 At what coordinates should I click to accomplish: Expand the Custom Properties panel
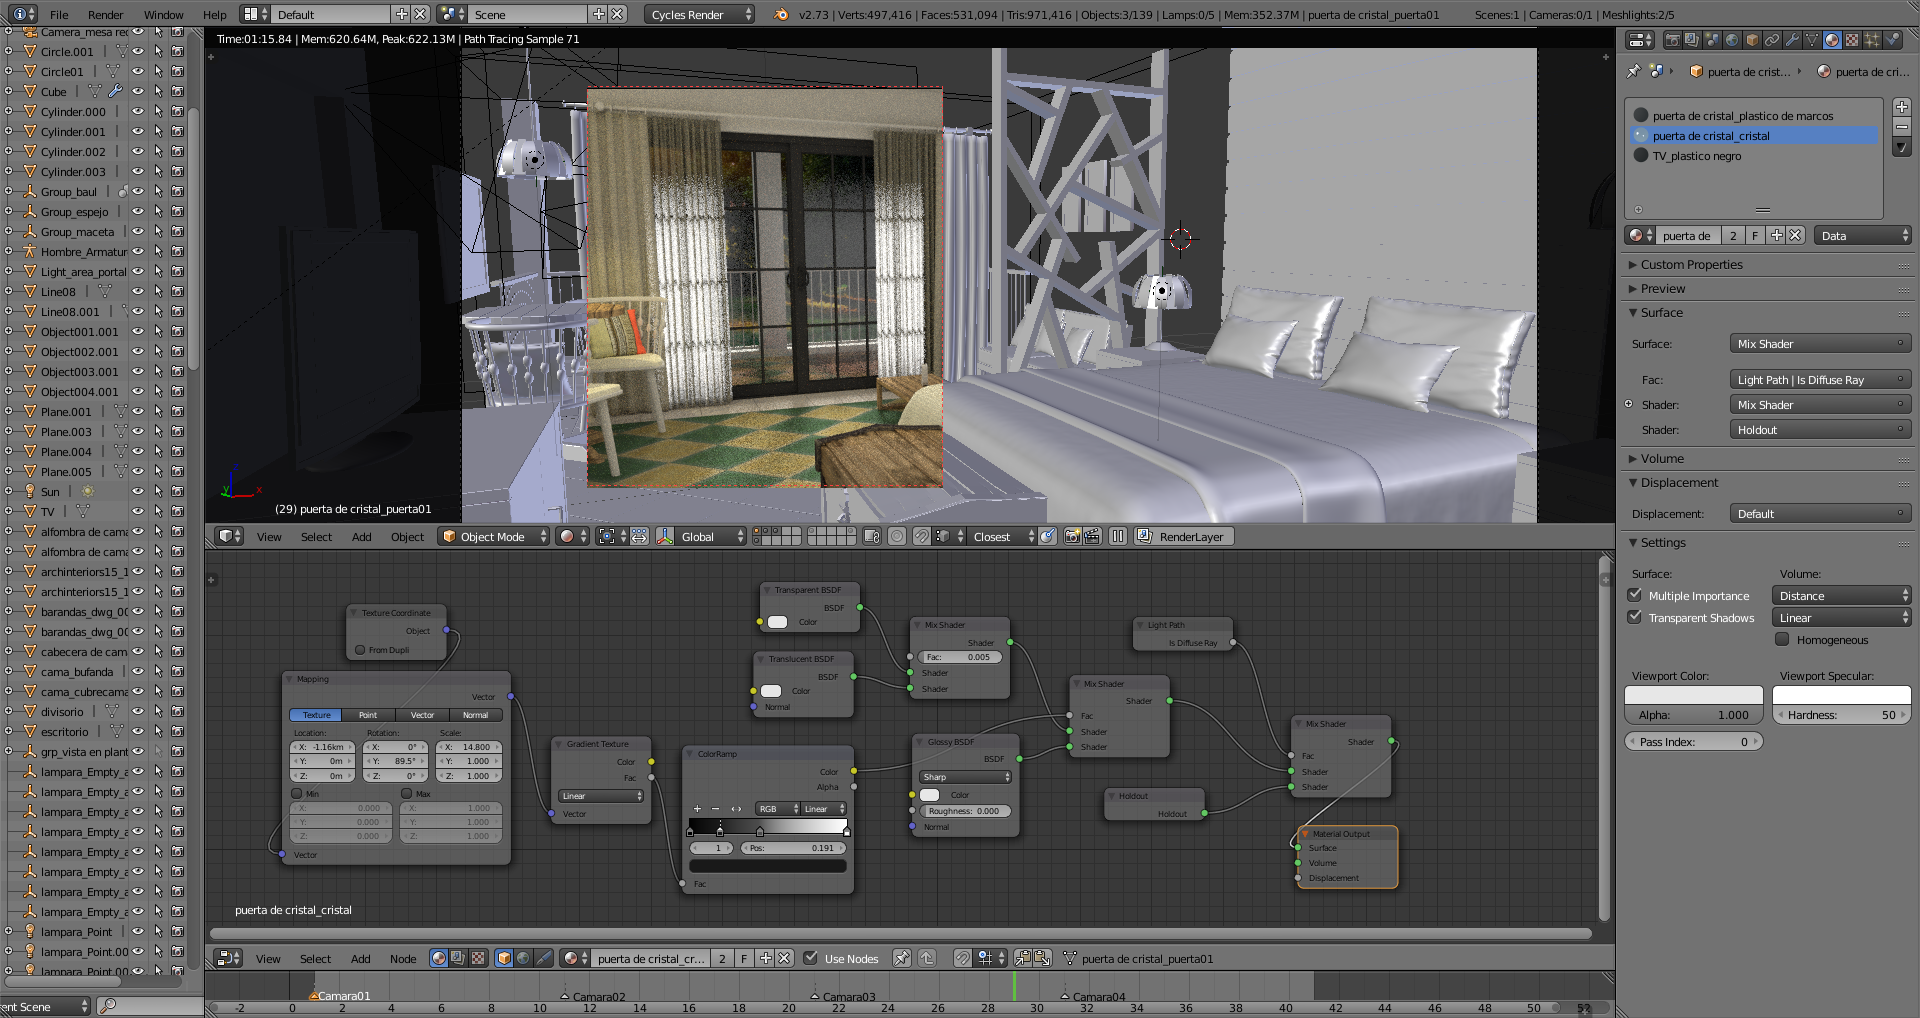click(1691, 265)
